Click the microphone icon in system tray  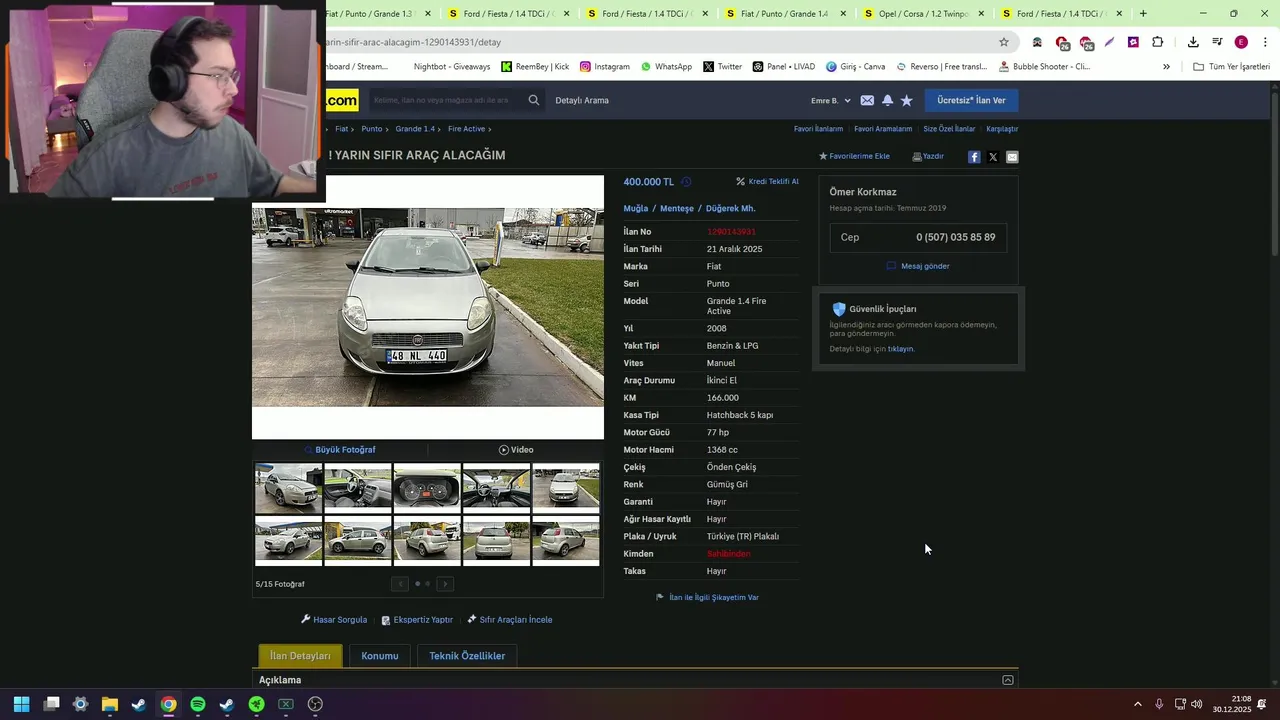(1159, 704)
